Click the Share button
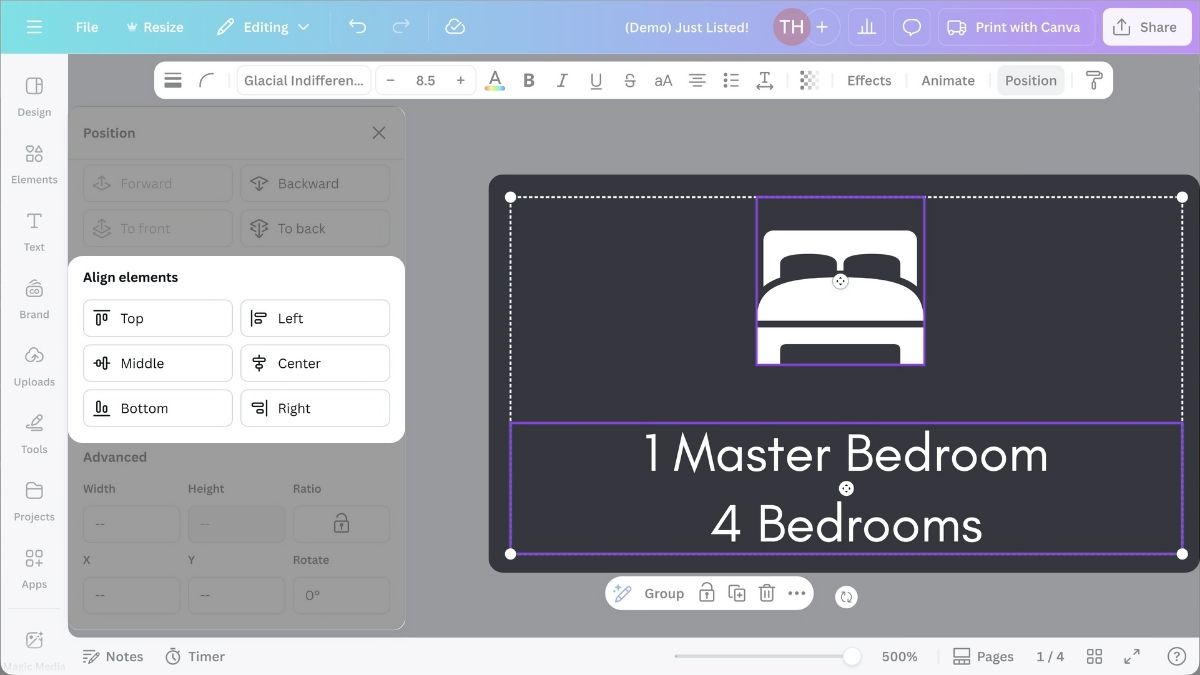This screenshot has height=675, width=1200. coord(1147,27)
